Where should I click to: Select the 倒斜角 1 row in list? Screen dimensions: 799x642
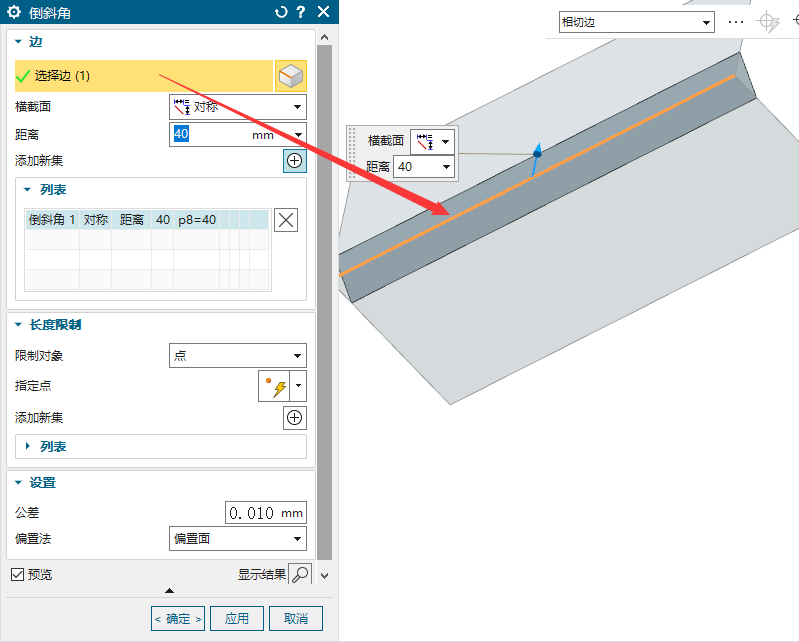120,219
